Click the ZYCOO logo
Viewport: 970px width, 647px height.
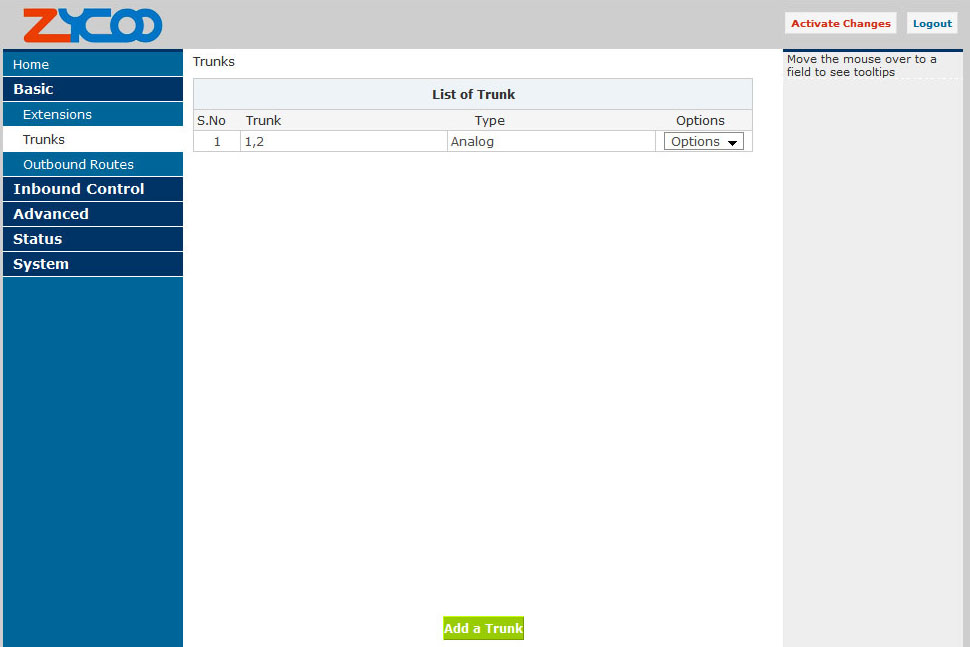[x=92, y=25]
